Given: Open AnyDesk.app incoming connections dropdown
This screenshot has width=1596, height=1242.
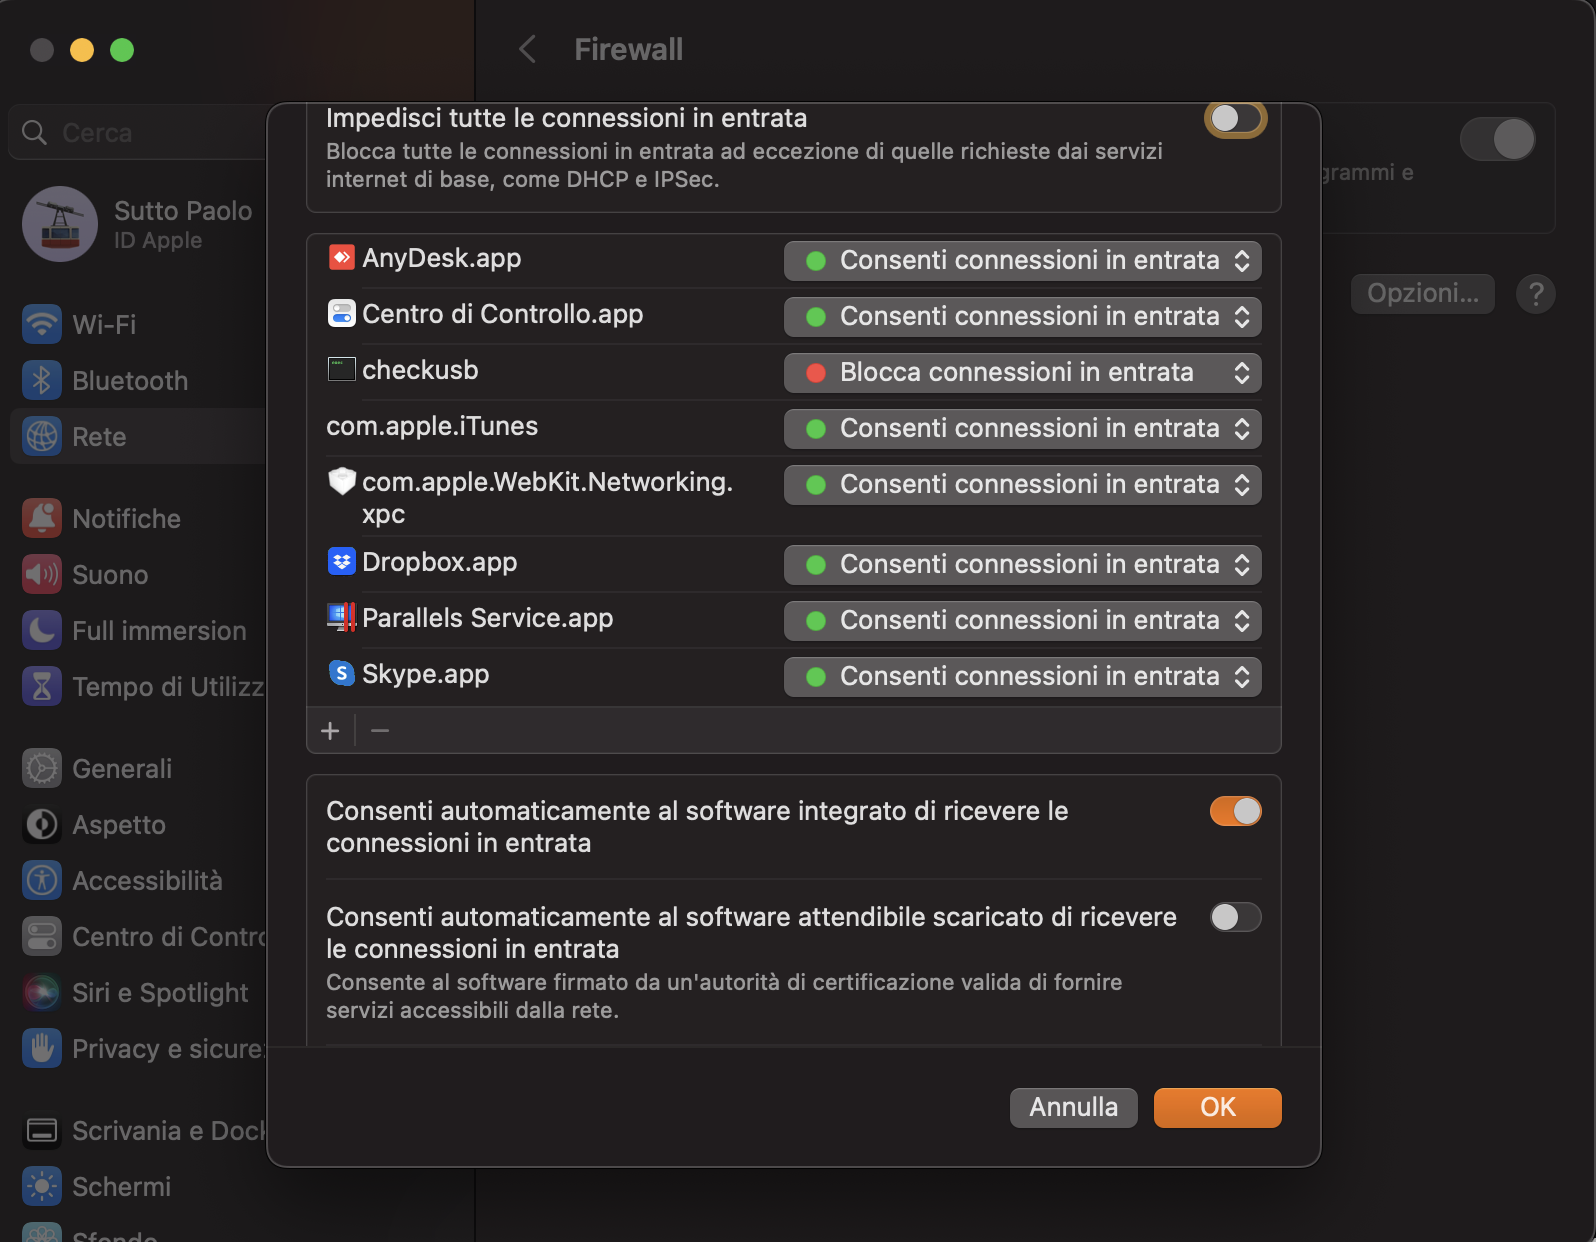Looking at the screenshot, I should click(1022, 261).
